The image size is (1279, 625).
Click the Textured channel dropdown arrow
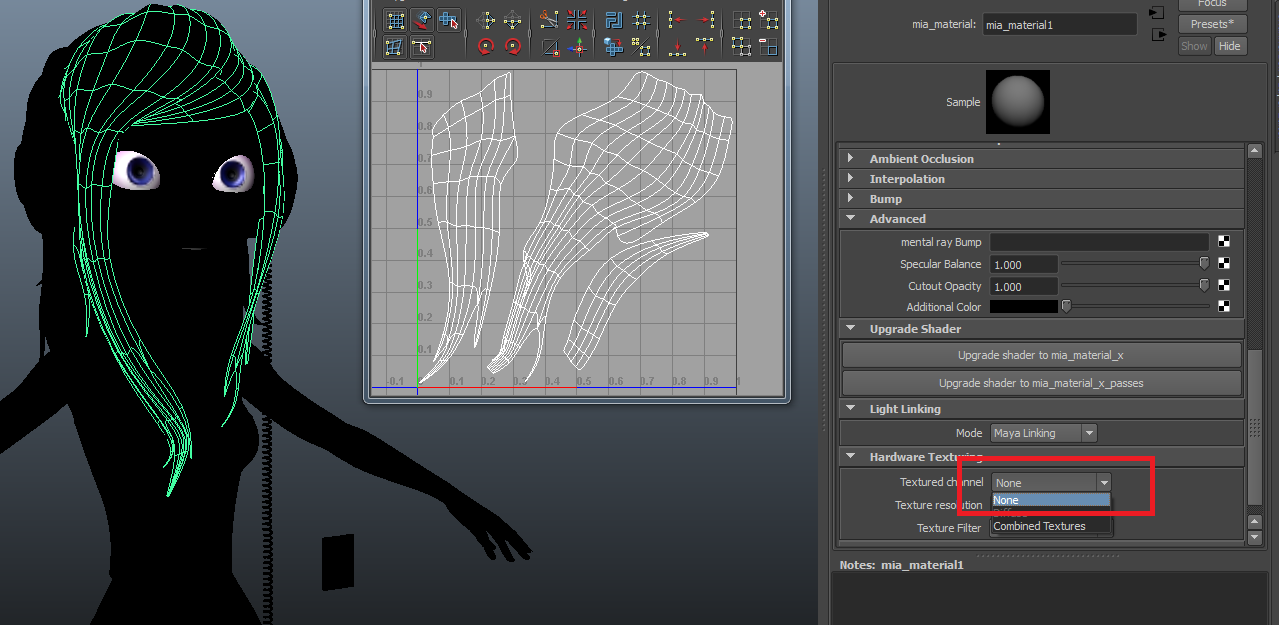1104,483
